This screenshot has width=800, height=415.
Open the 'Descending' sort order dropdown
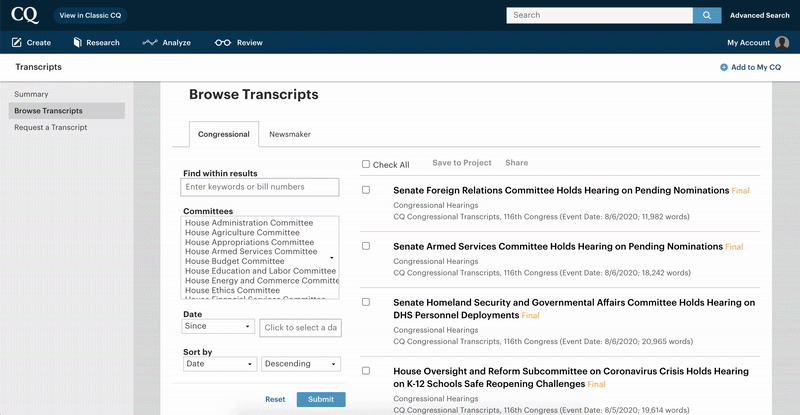tap(301, 364)
